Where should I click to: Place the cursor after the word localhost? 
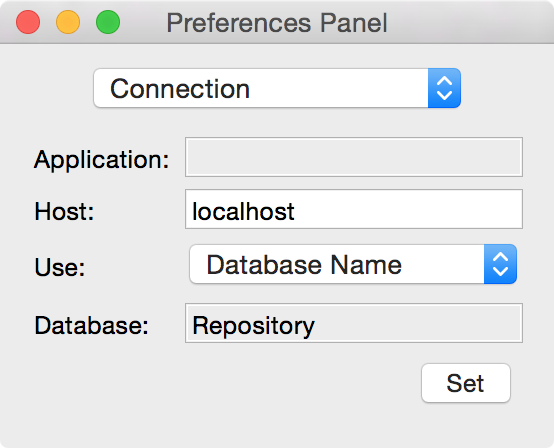click(x=295, y=211)
